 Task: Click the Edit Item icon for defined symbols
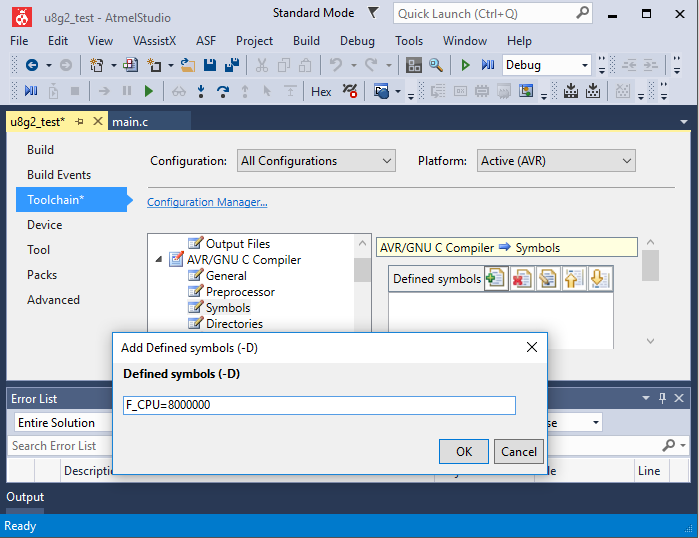pyautogui.click(x=547, y=279)
